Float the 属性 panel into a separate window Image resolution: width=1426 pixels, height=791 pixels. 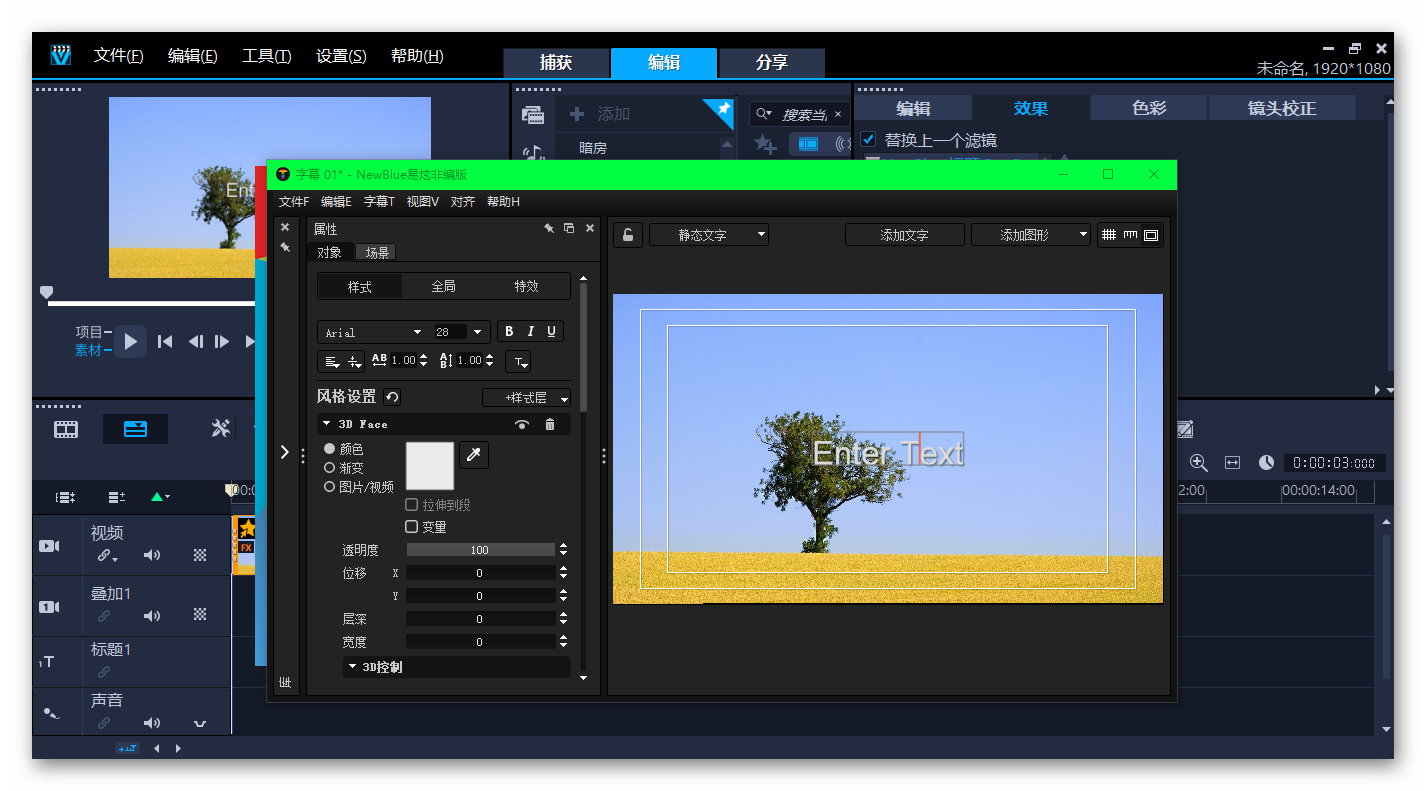(x=569, y=229)
